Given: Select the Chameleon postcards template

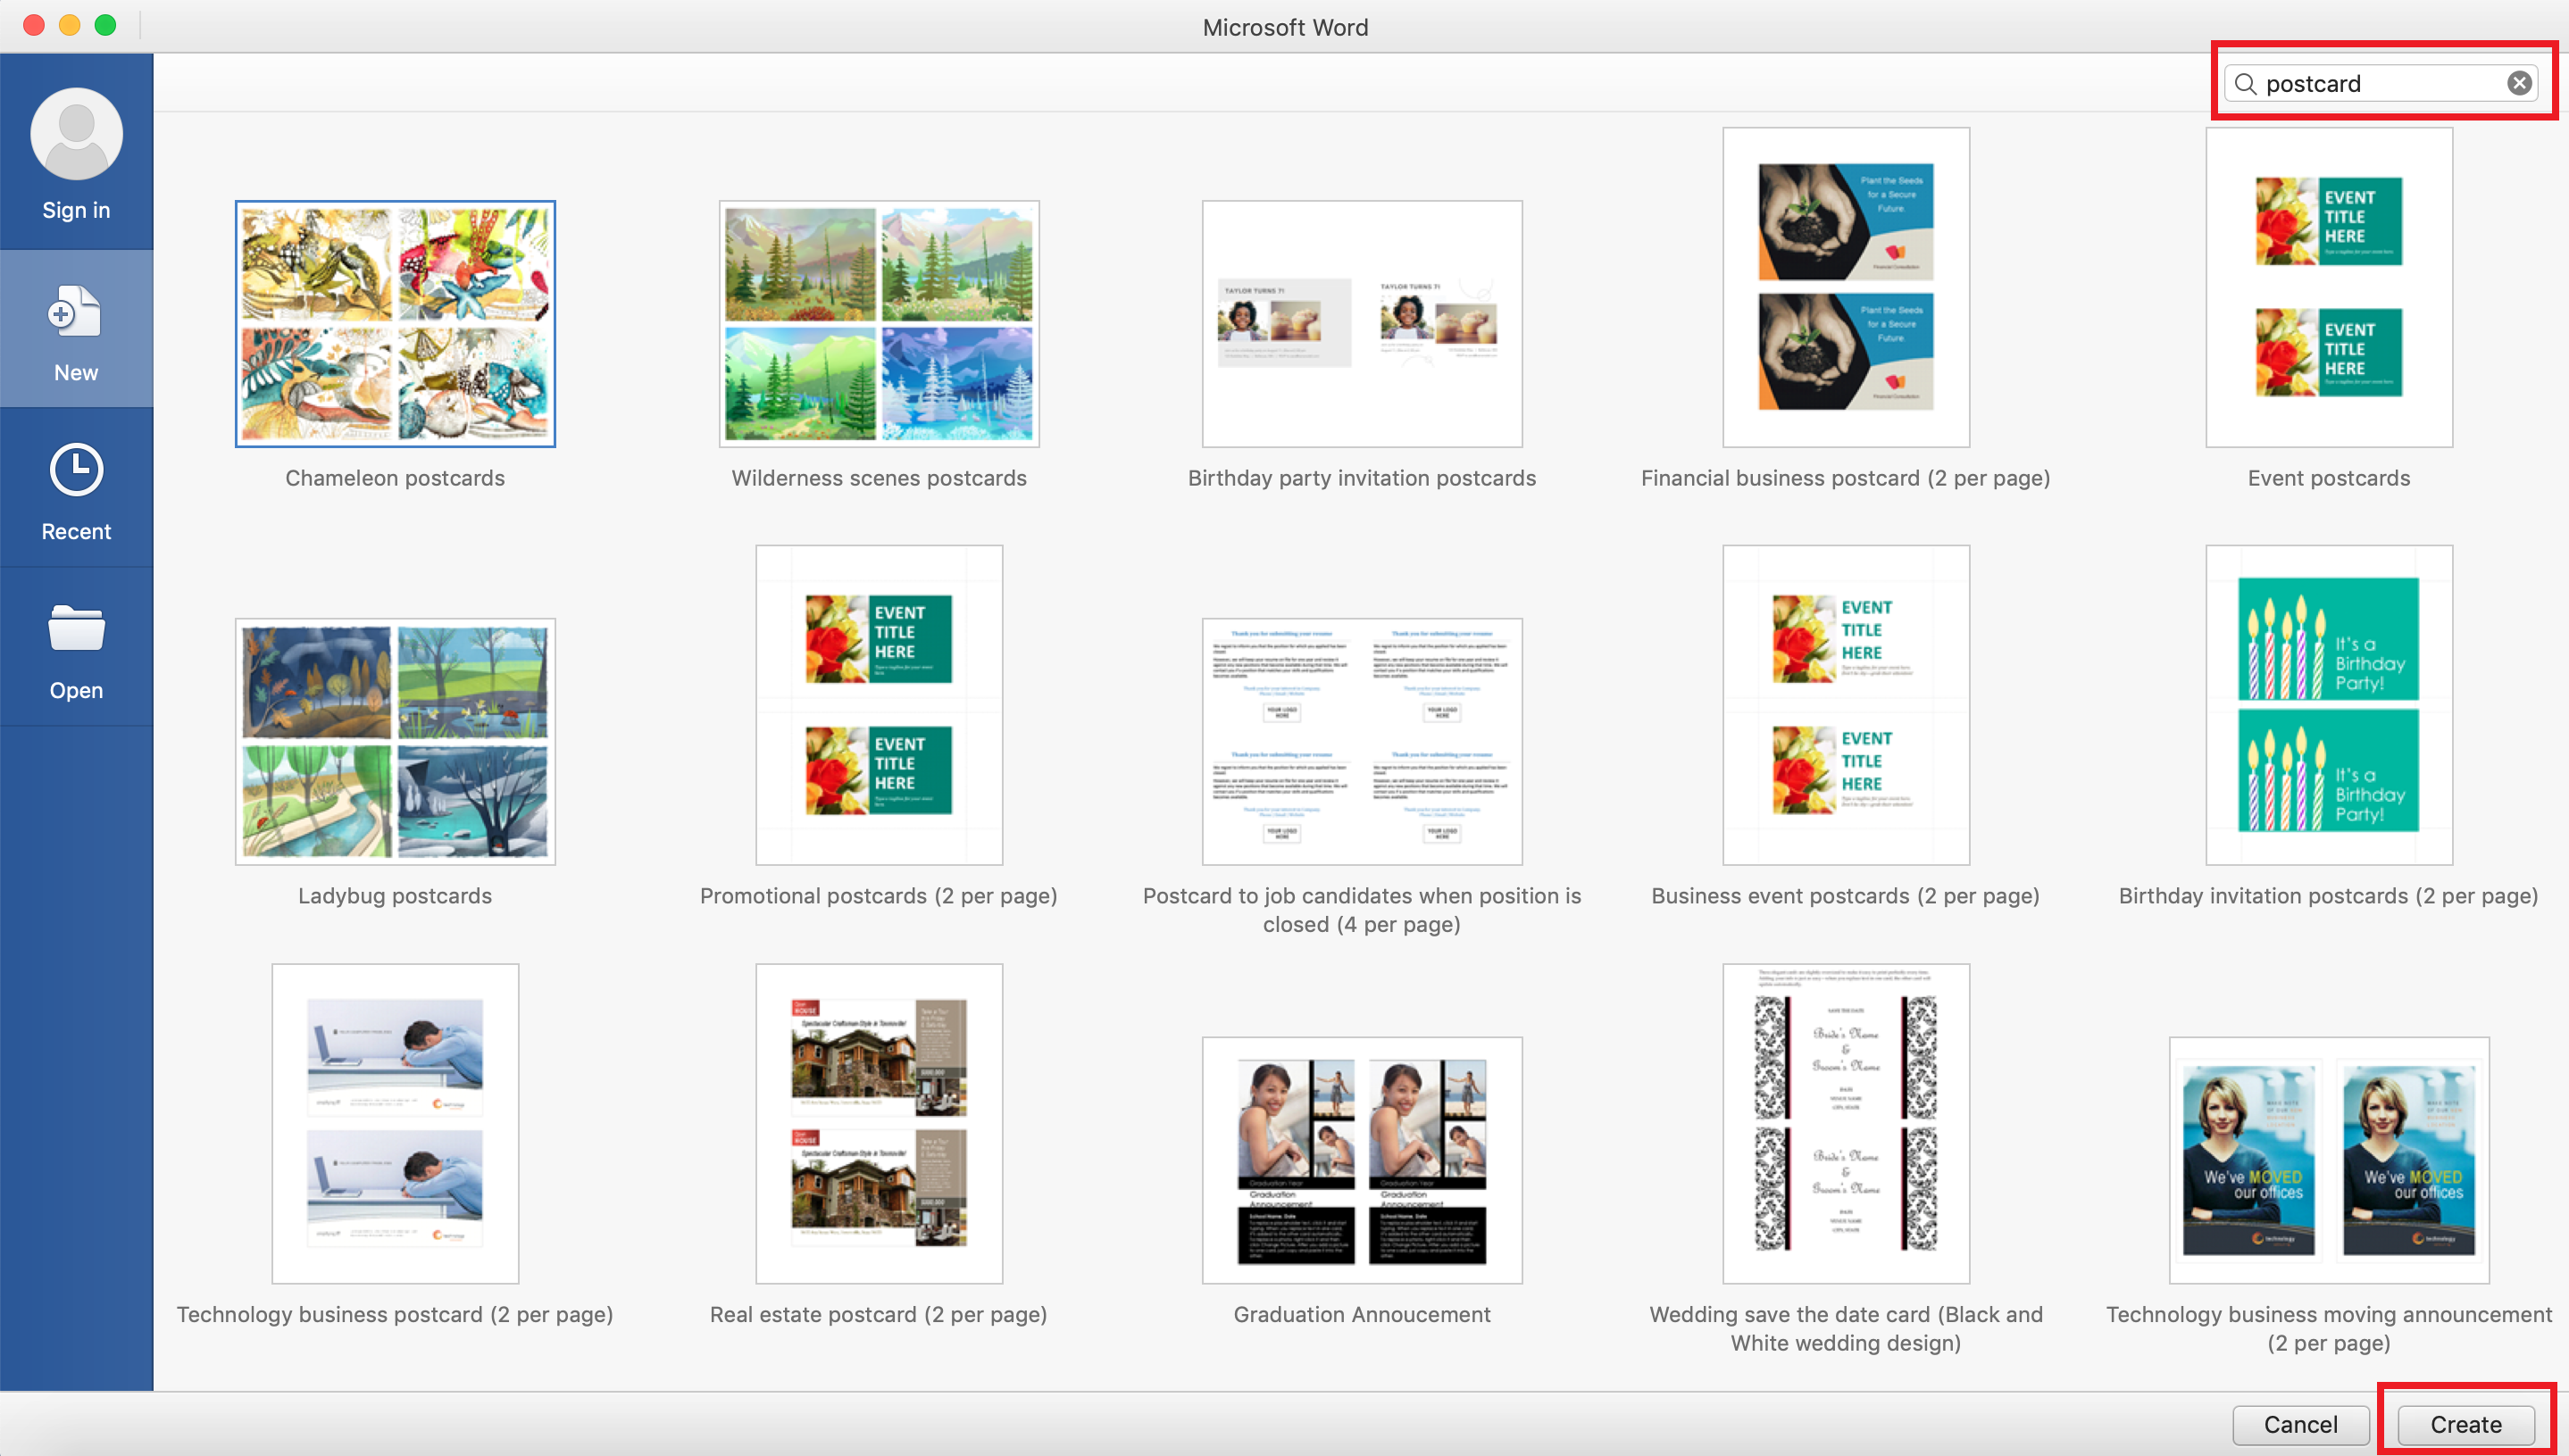Looking at the screenshot, I should (x=394, y=323).
